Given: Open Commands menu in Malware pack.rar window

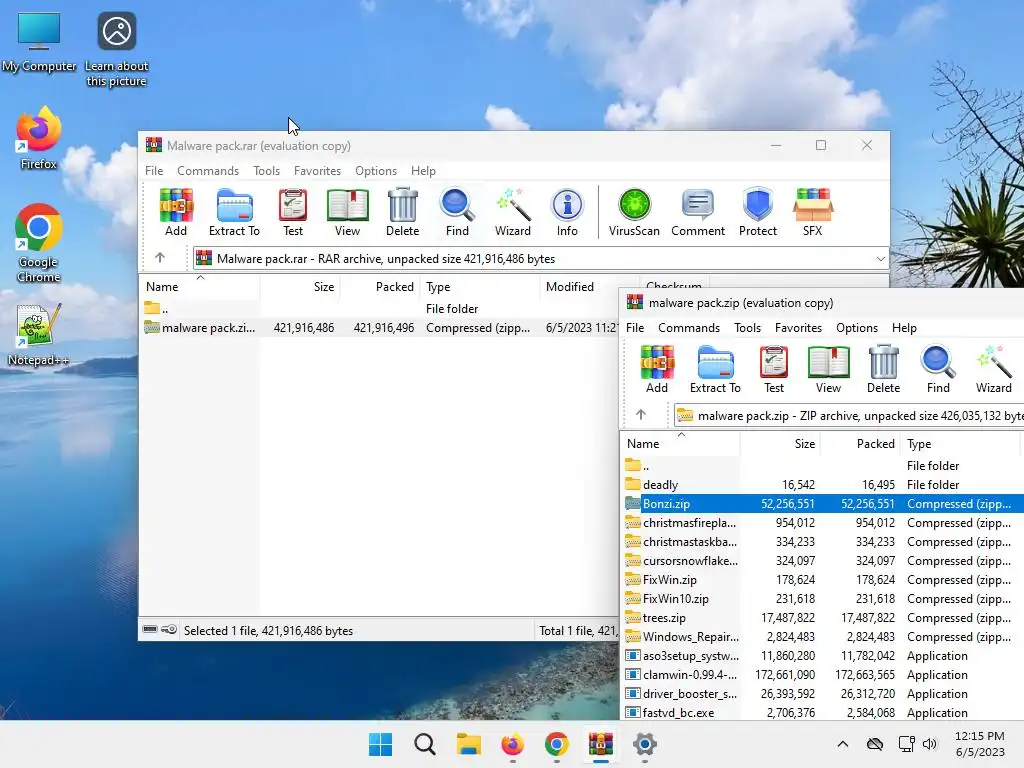Looking at the screenshot, I should 208,170.
